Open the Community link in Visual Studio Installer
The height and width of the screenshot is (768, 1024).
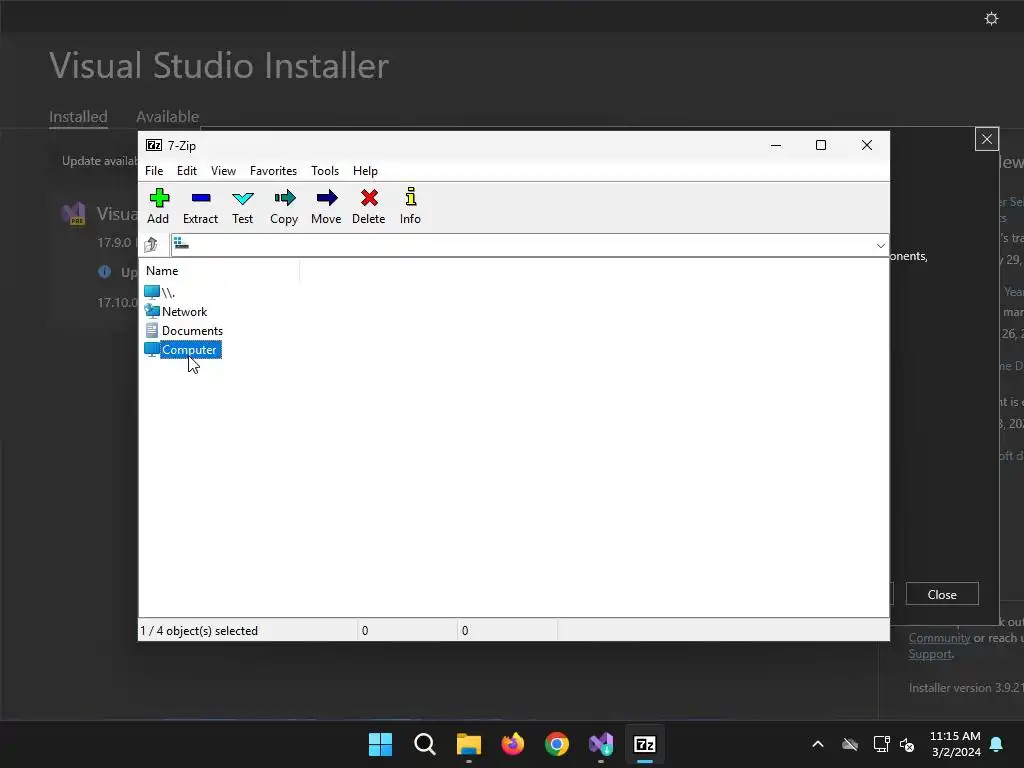939,638
